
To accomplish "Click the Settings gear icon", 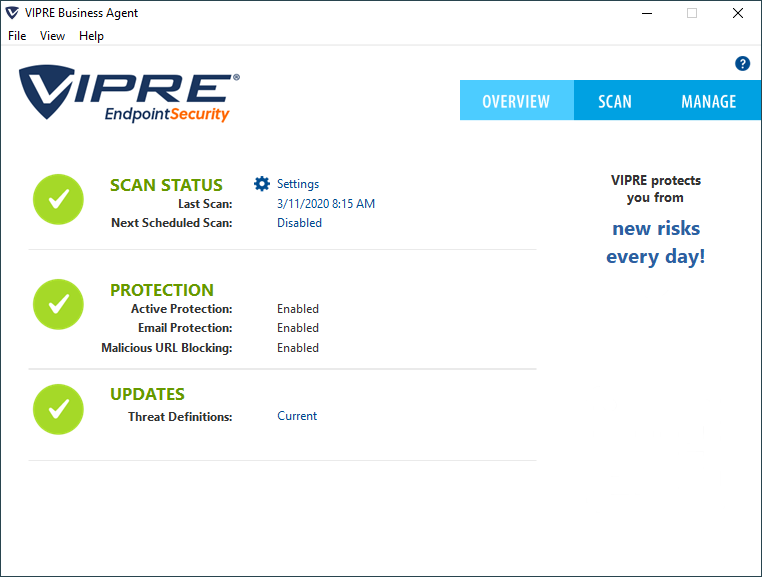I will click(x=262, y=184).
